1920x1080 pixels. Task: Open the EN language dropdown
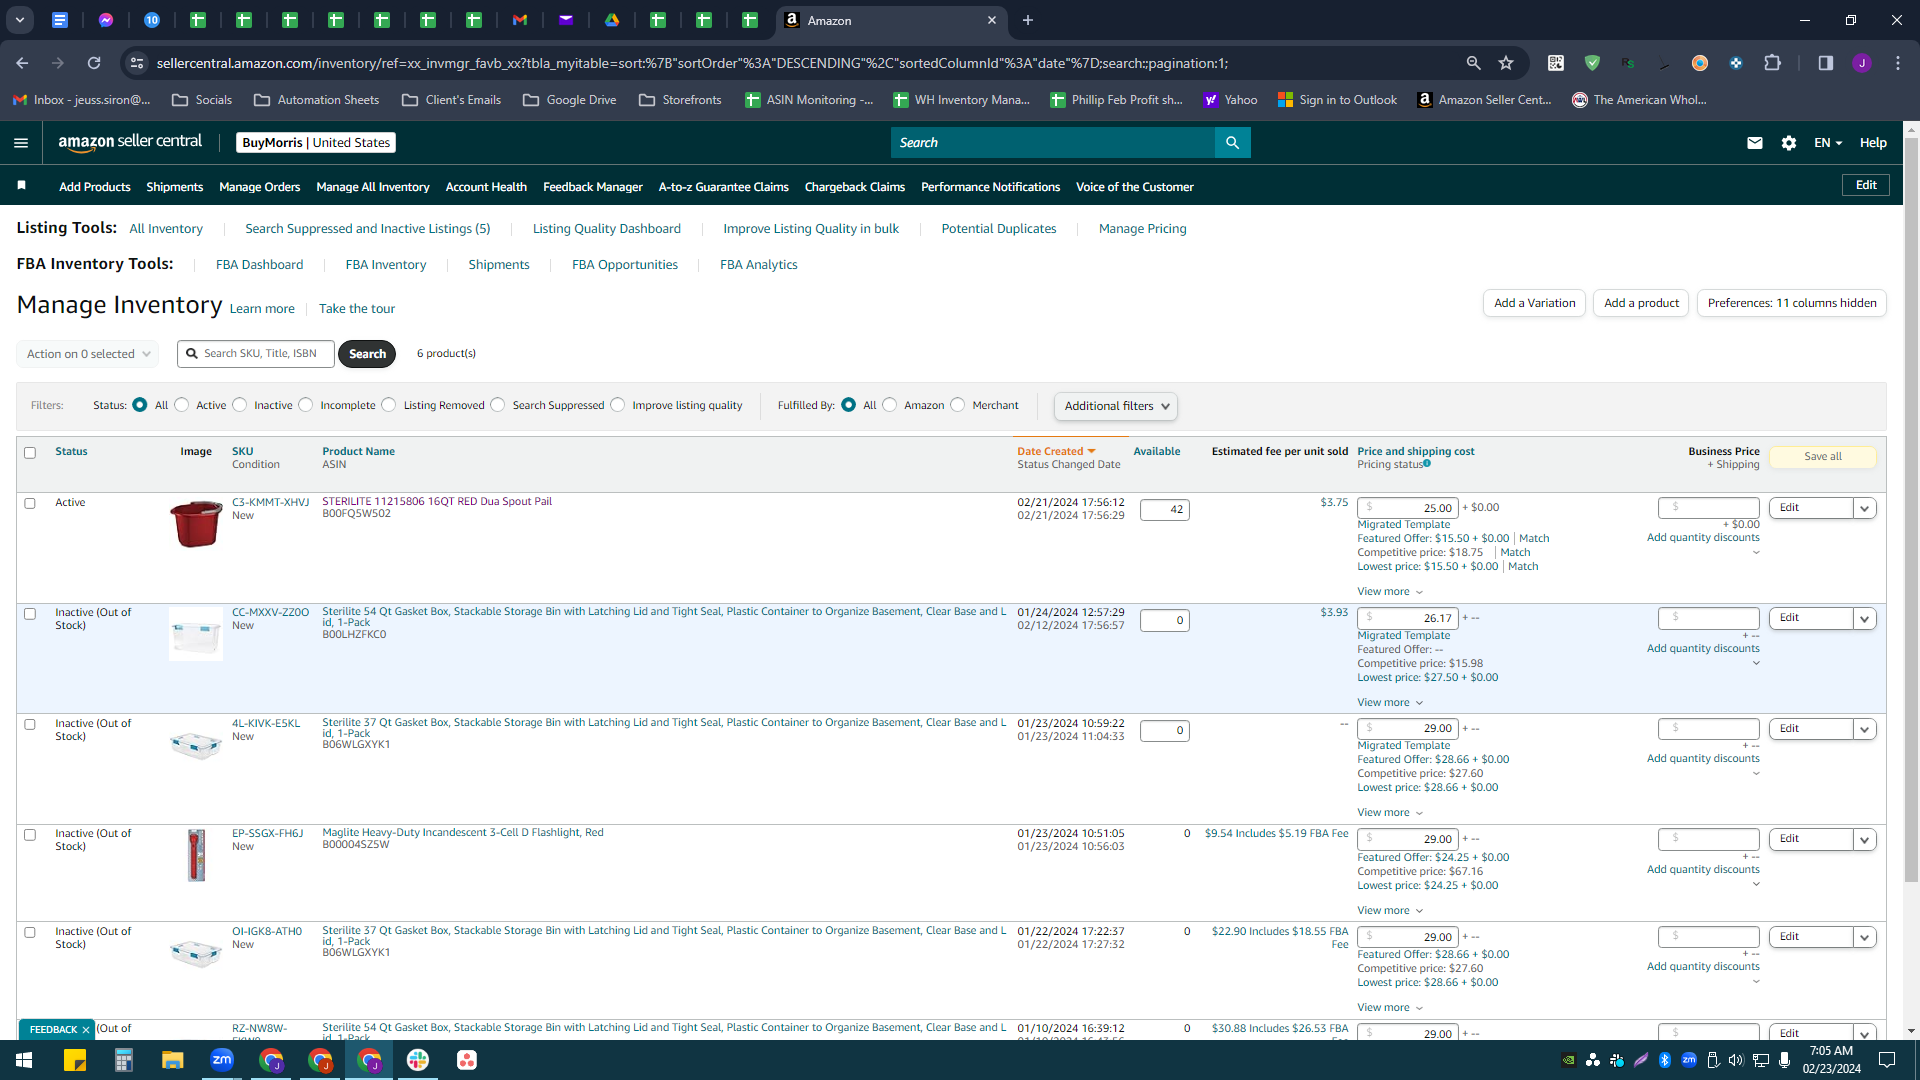tap(1828, 143)
